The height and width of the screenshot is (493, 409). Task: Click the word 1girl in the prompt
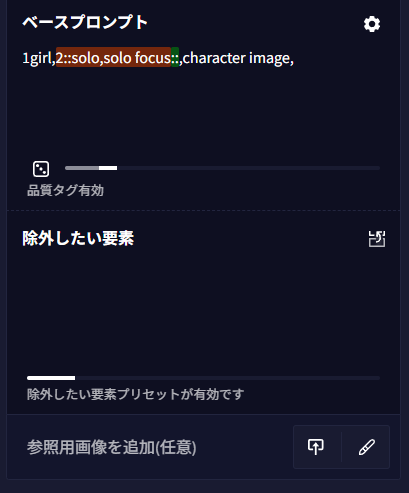(37, 58)
